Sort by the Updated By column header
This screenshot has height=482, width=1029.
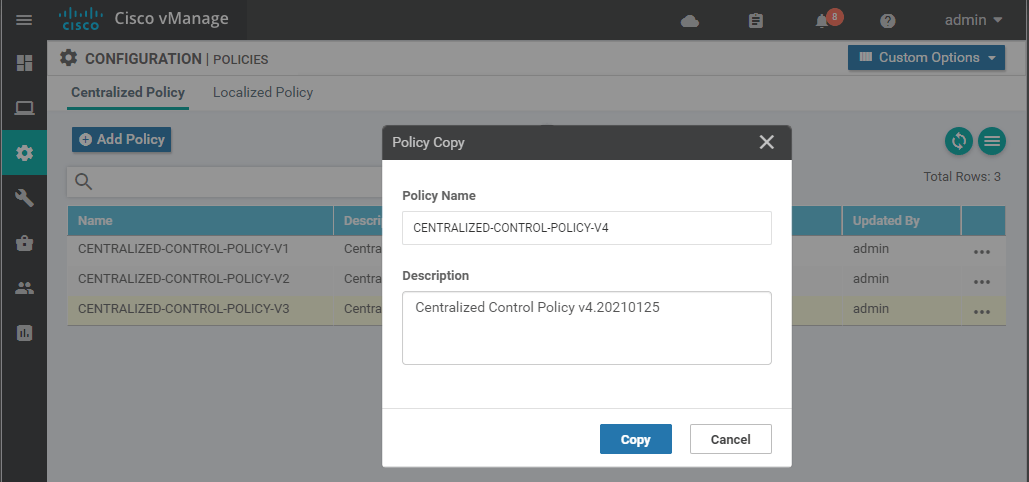(x=902, y=221)
